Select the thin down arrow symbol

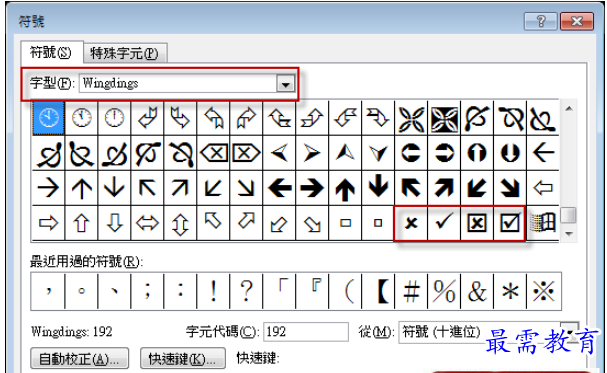click(114, 188)
